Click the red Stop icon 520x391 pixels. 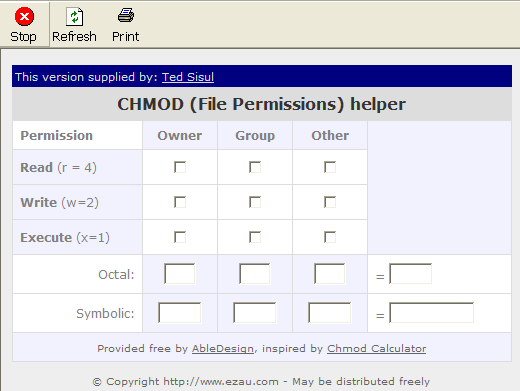(24, 17)
